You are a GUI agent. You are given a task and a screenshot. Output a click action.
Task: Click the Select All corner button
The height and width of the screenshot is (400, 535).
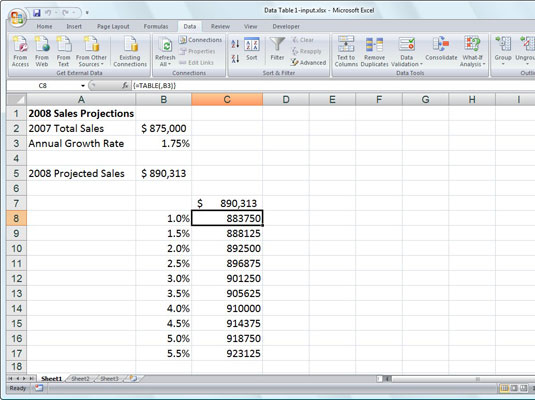[17, 99]
